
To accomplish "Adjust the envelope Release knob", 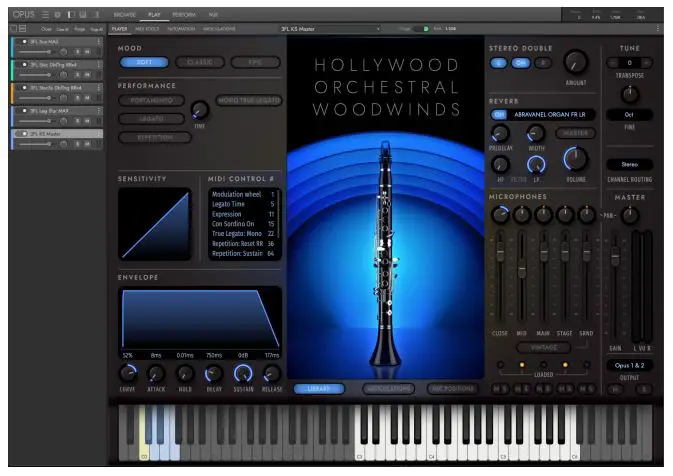I will (x=272, y=374).
